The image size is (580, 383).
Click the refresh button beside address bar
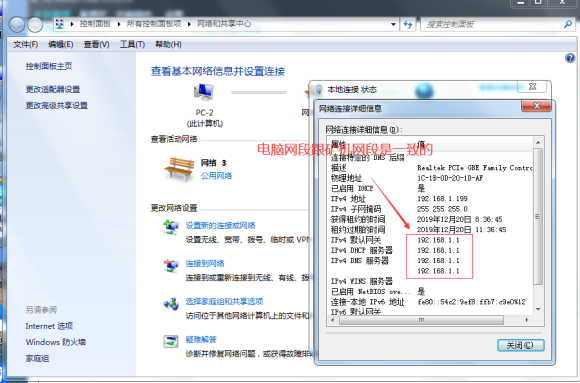pos(408,24)
